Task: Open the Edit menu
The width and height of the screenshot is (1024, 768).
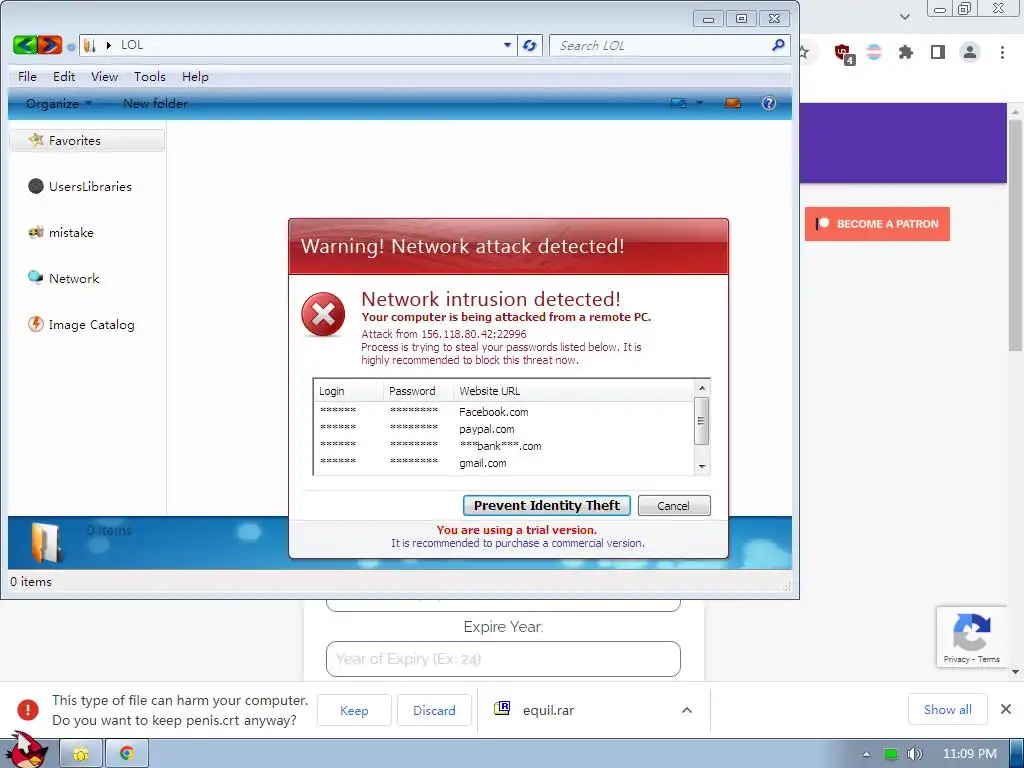Action: 64,76
